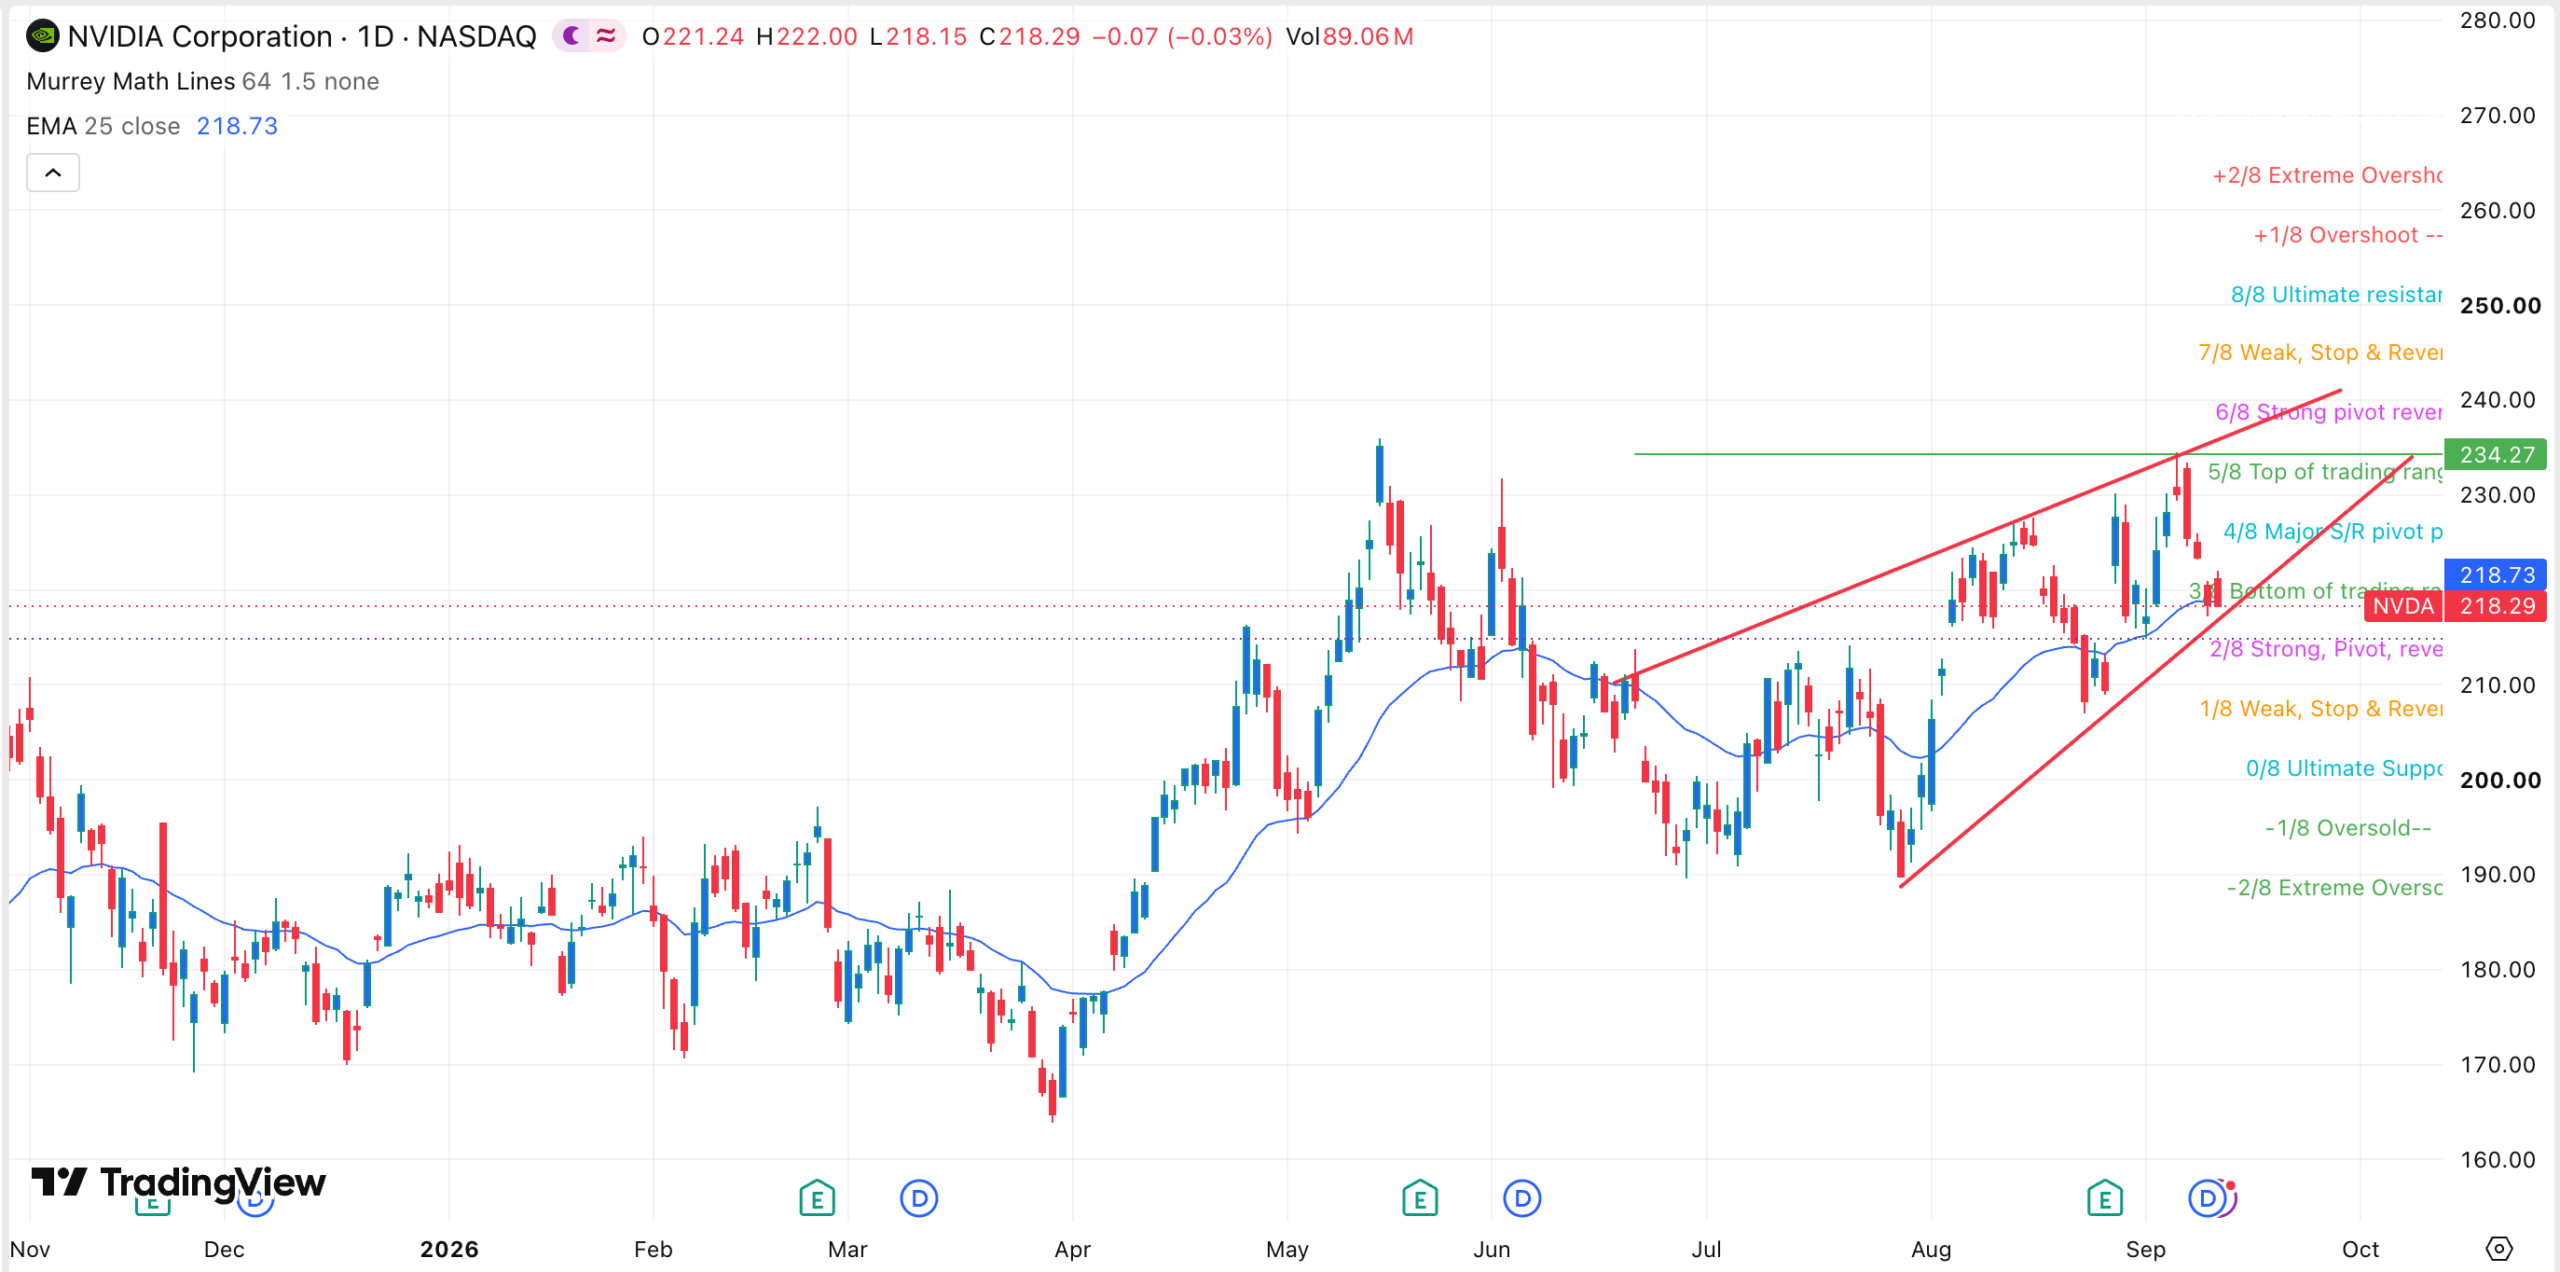Click the change value −0.07 (−0.03%)
Image resolution: width=2560 pixels, height=1272 pixels.
[x=1182, y=37]
